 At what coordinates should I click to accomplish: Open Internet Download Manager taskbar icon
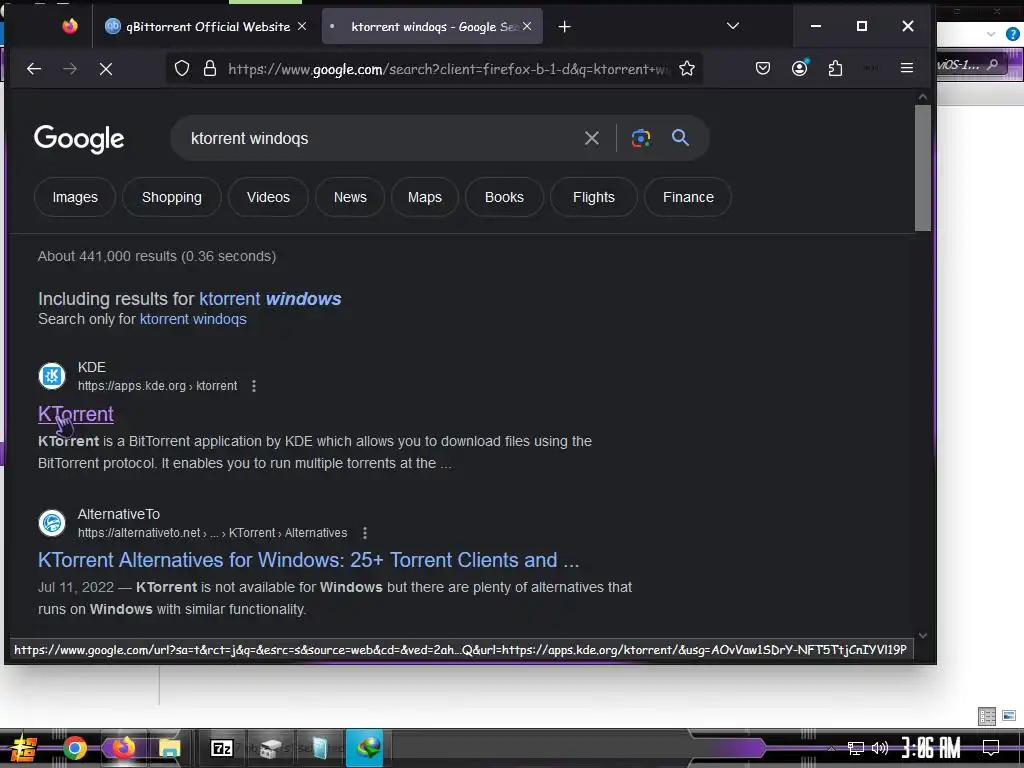368,748
